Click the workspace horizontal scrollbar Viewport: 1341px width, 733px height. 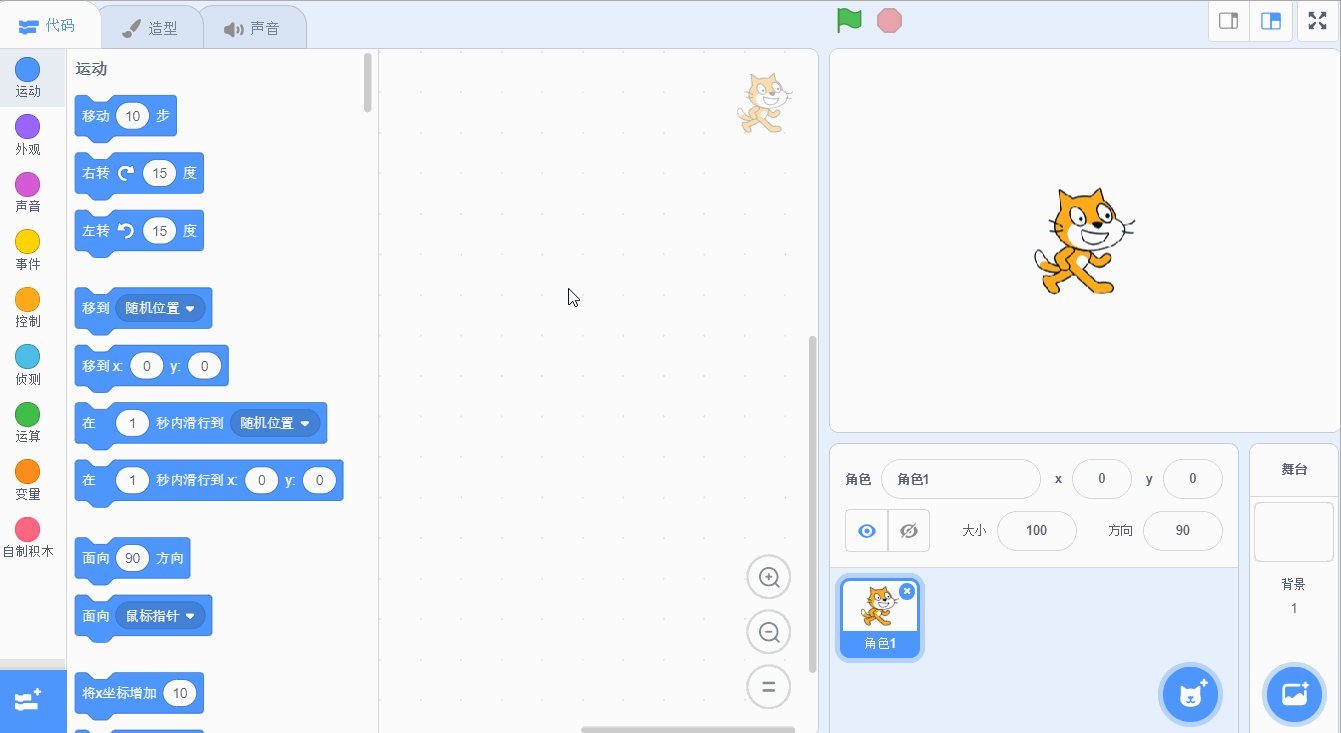click(x=688, y=729)
